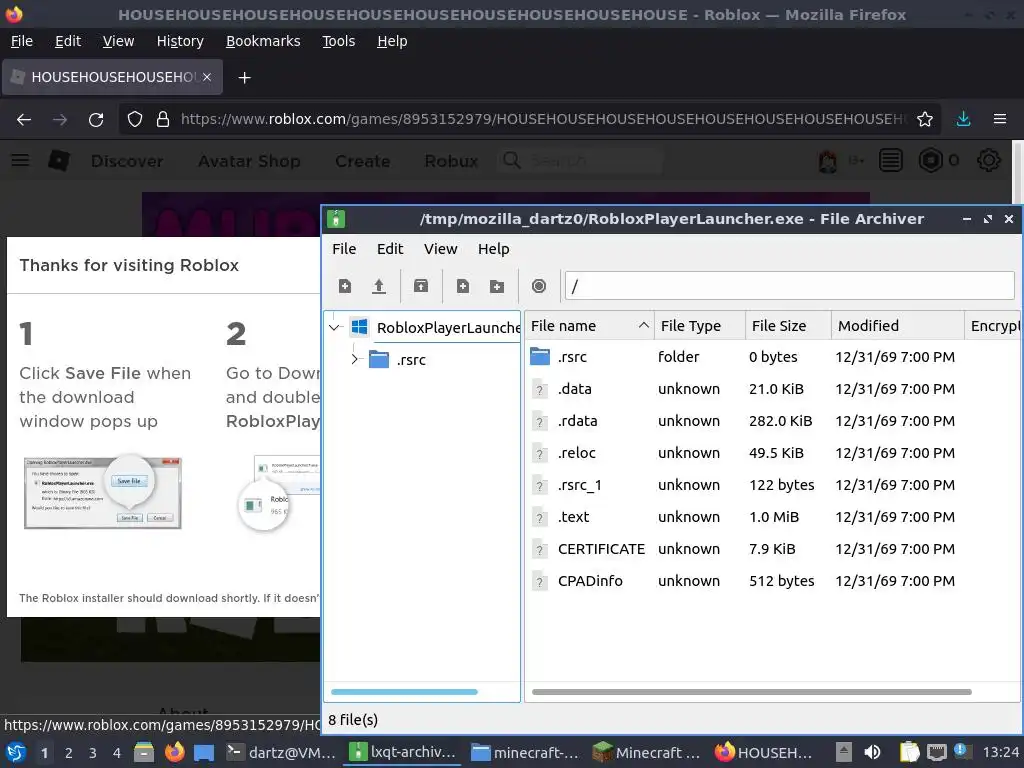Open Roblox notifications feed icon
Viewport: 1024px width, 768px height.
point(891,161)
